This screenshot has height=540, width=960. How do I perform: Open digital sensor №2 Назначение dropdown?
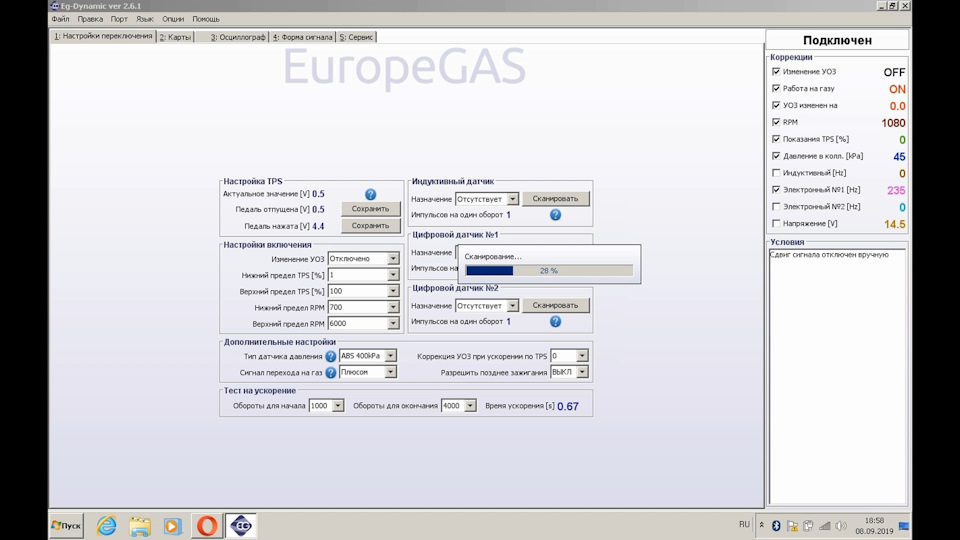512,306
